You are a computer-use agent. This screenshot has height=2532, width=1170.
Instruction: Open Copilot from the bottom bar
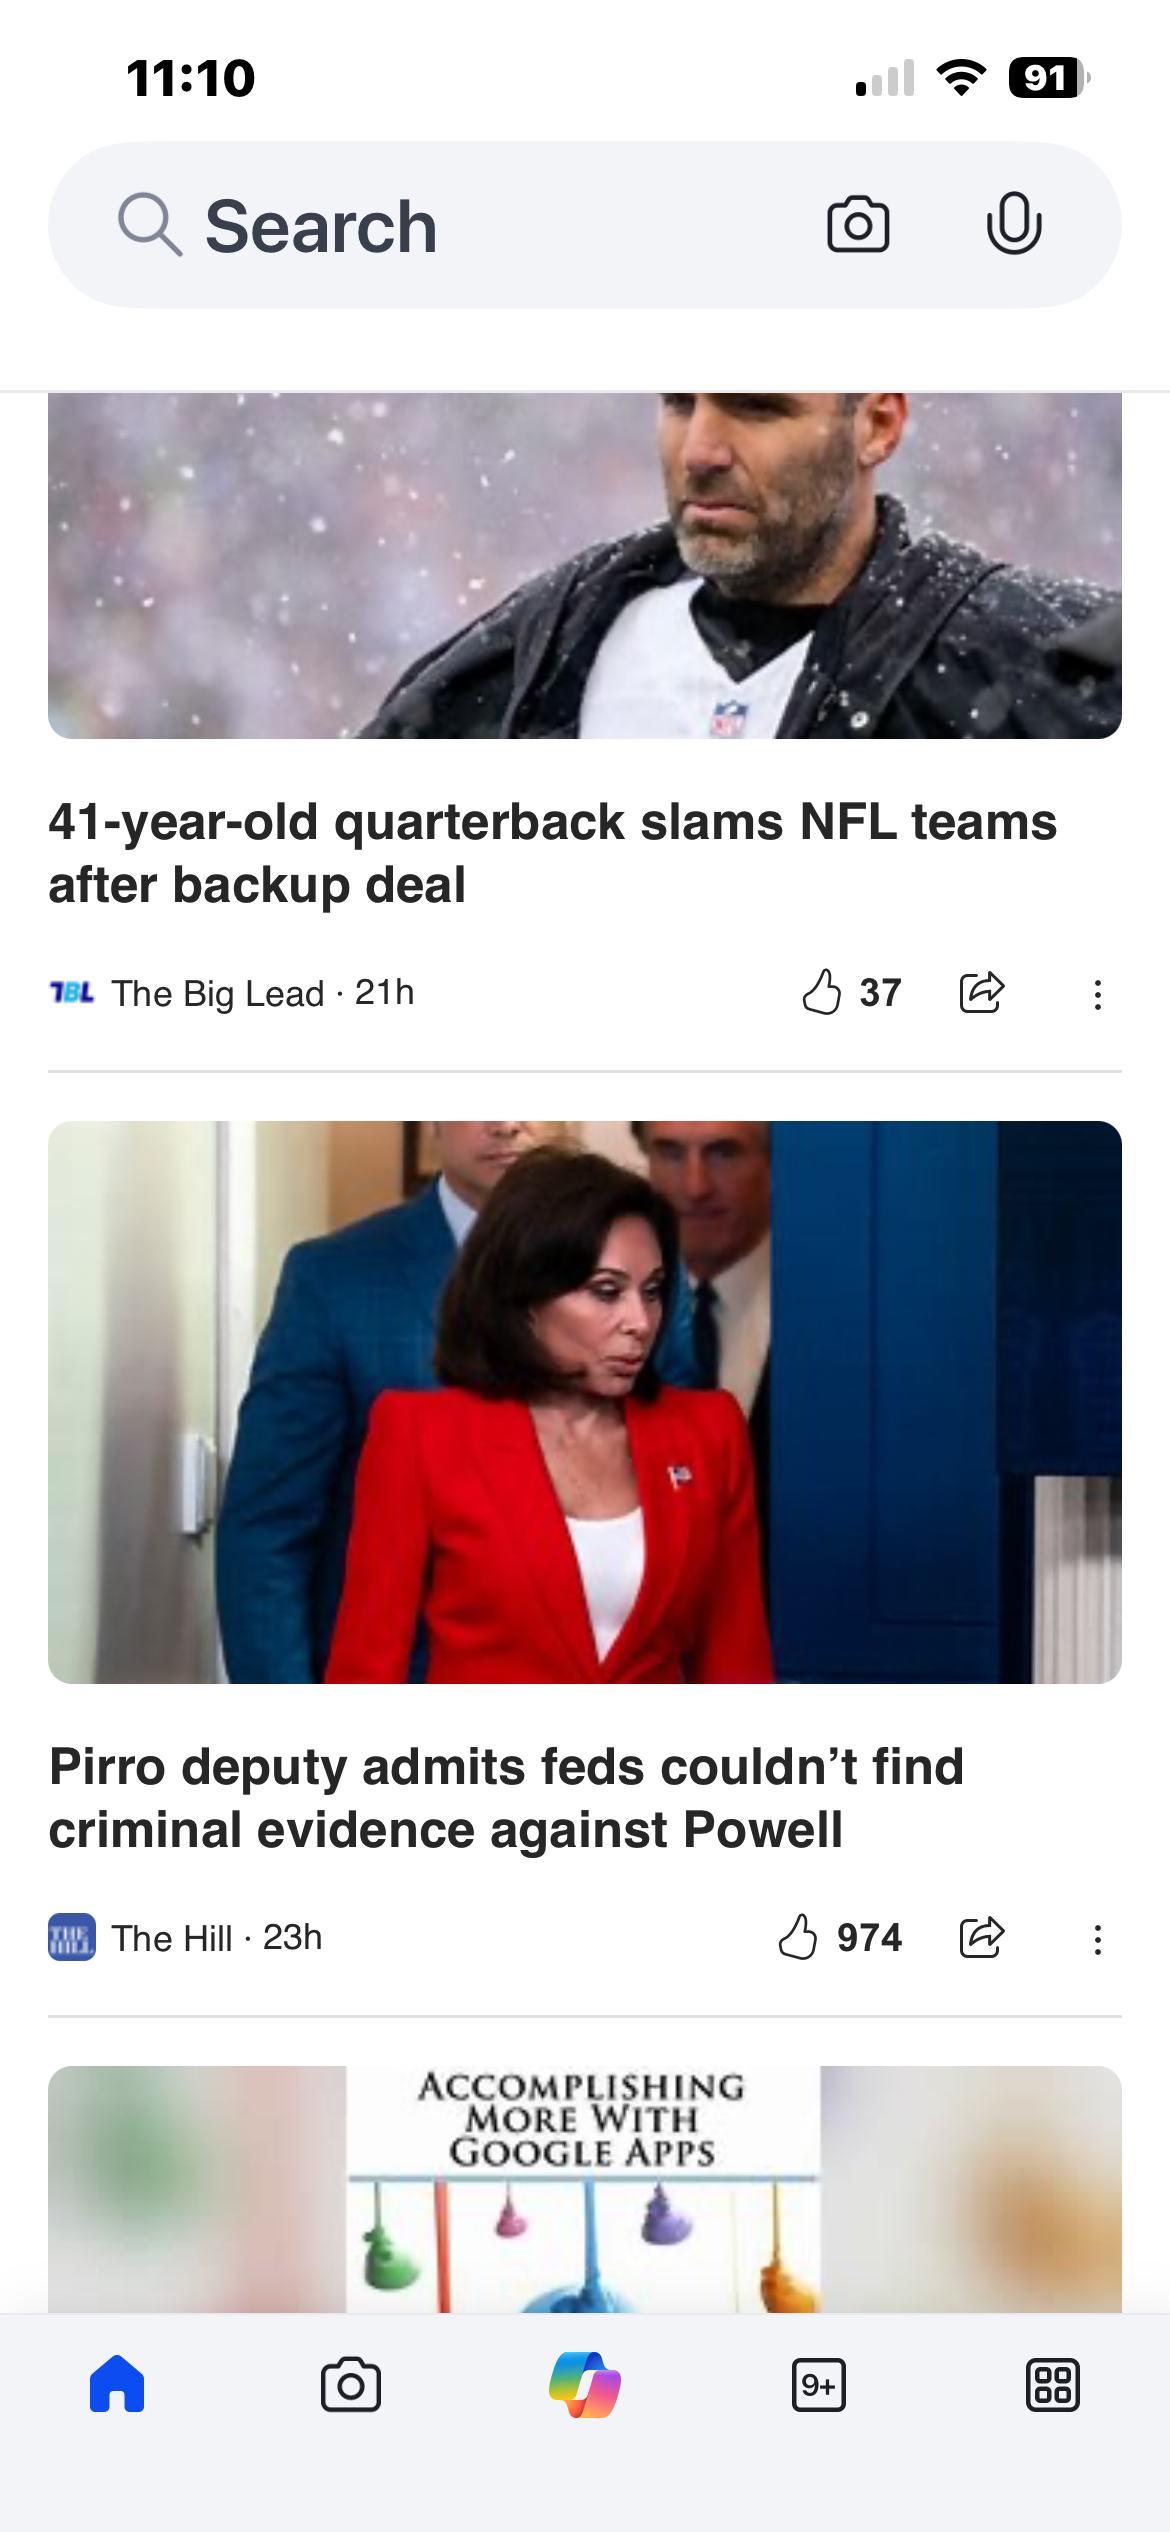585,2385
